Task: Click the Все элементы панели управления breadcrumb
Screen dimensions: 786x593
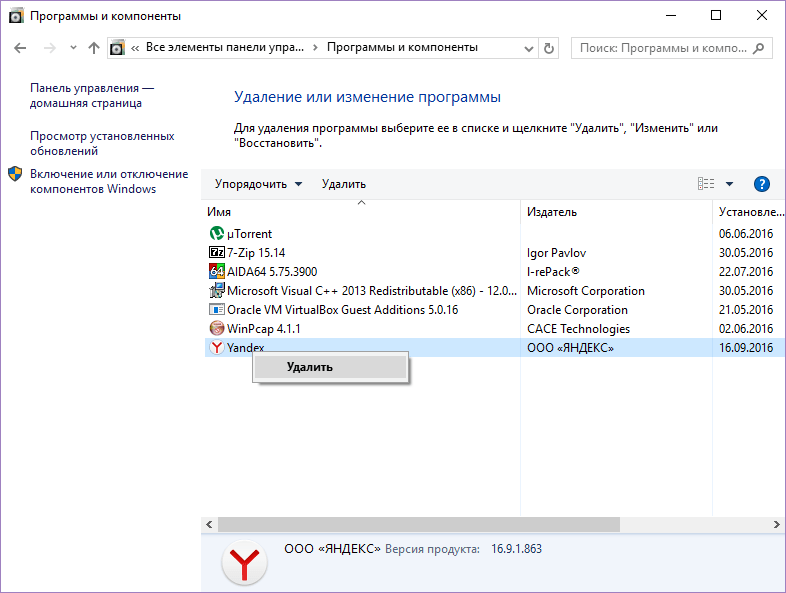Action: (225, 47)
